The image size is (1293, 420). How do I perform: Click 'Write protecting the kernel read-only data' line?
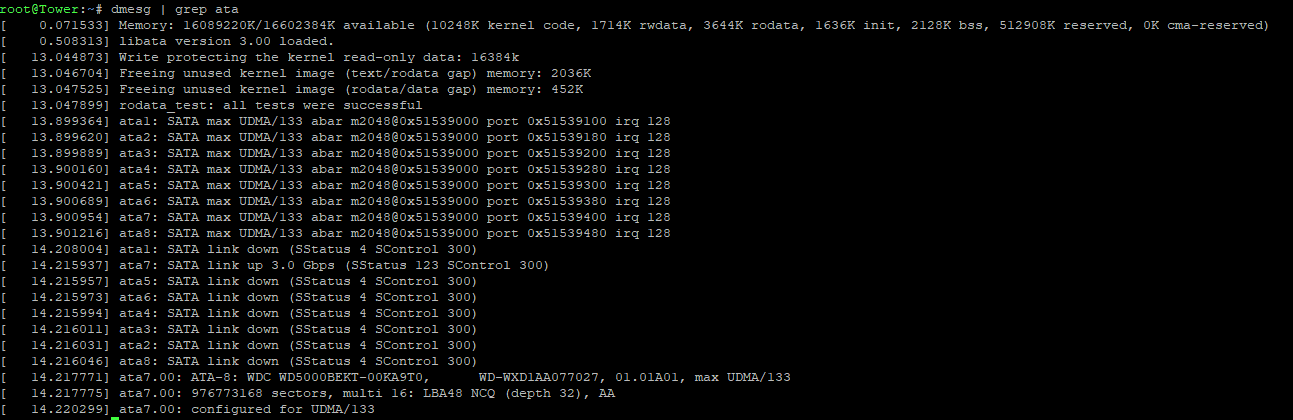[x=260, y=57]
